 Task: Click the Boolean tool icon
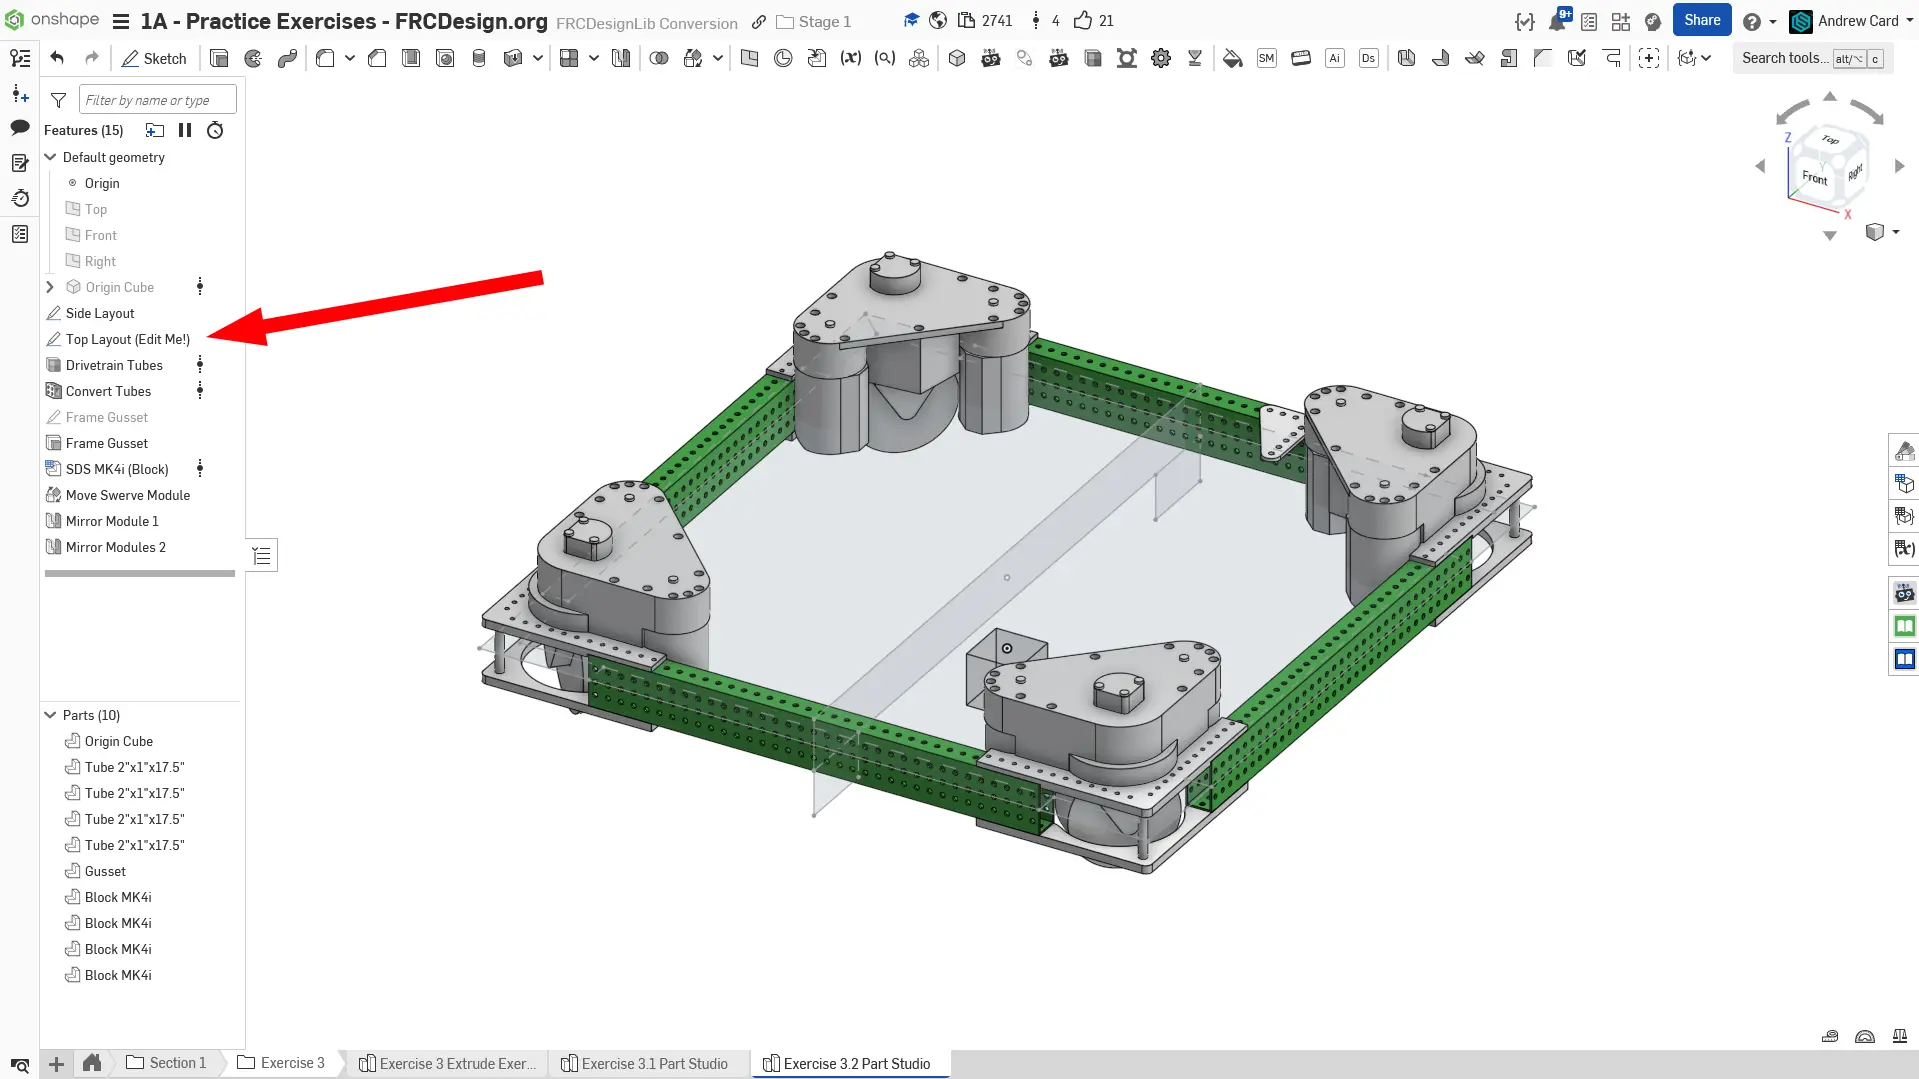tap(658, 58)
